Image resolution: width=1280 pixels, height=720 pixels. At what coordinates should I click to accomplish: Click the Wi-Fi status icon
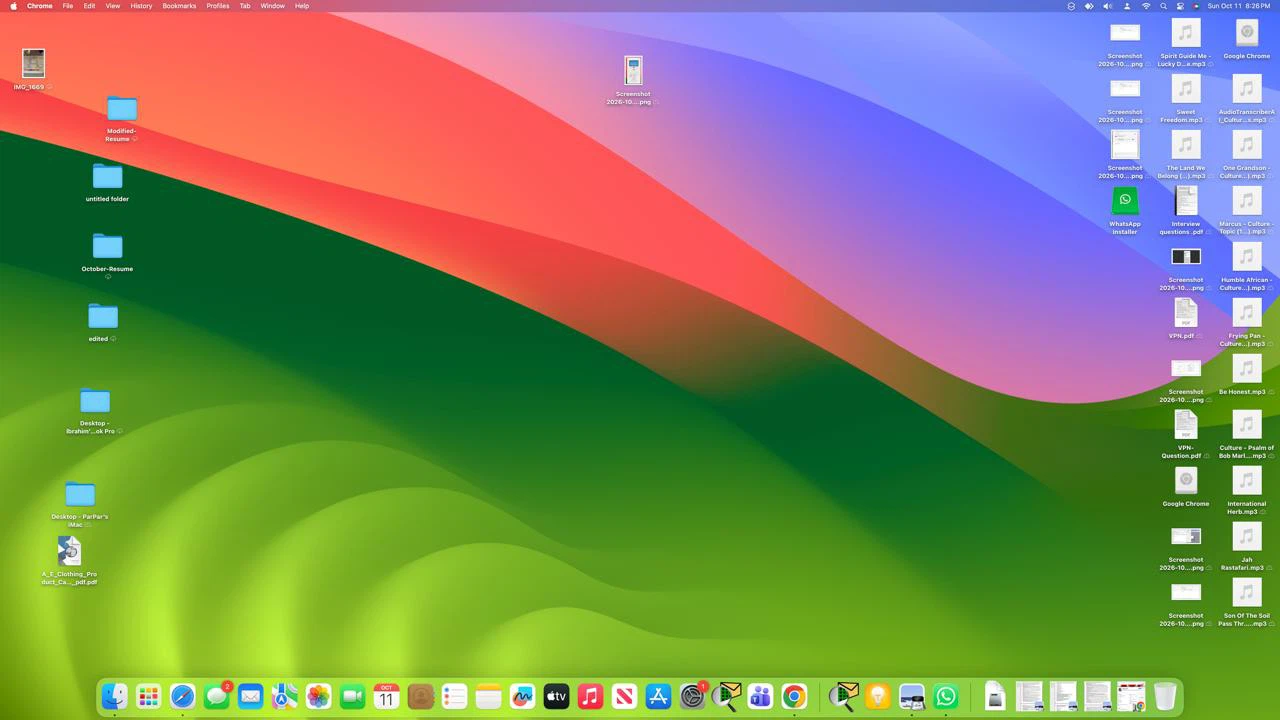click(1146, 6)
